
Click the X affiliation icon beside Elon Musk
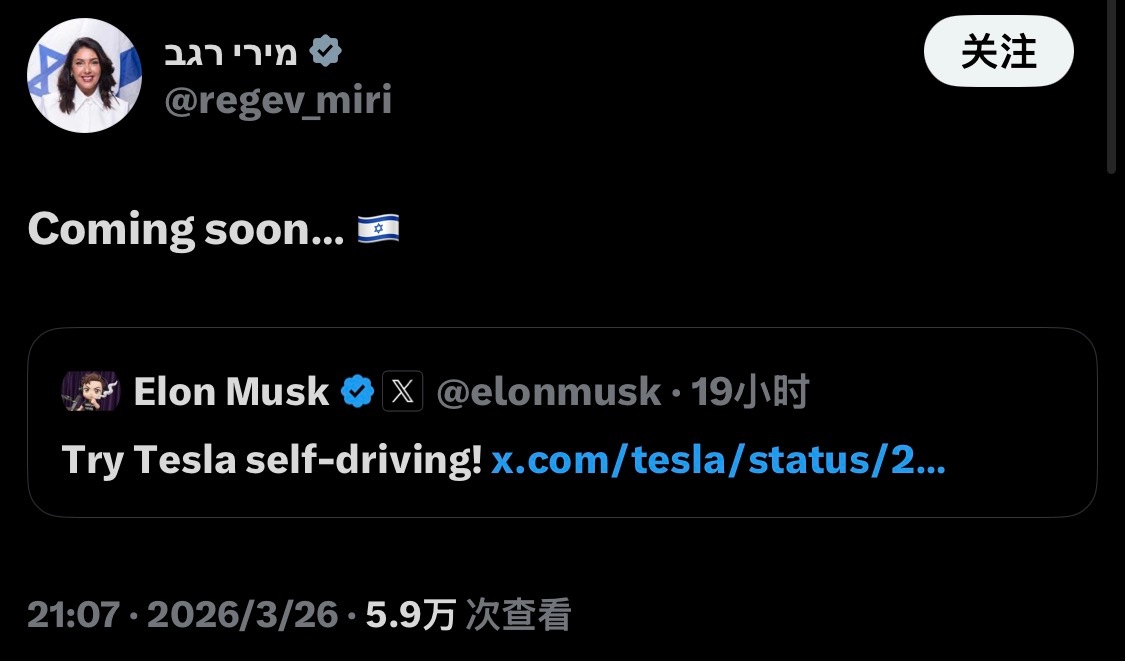[x=402, y=391]
